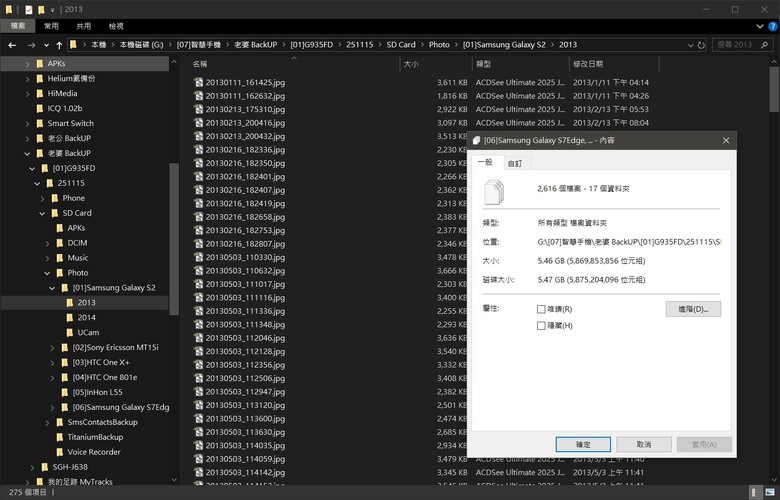Open the 檢視 View ribbon tab

click(x=116, y=26)
